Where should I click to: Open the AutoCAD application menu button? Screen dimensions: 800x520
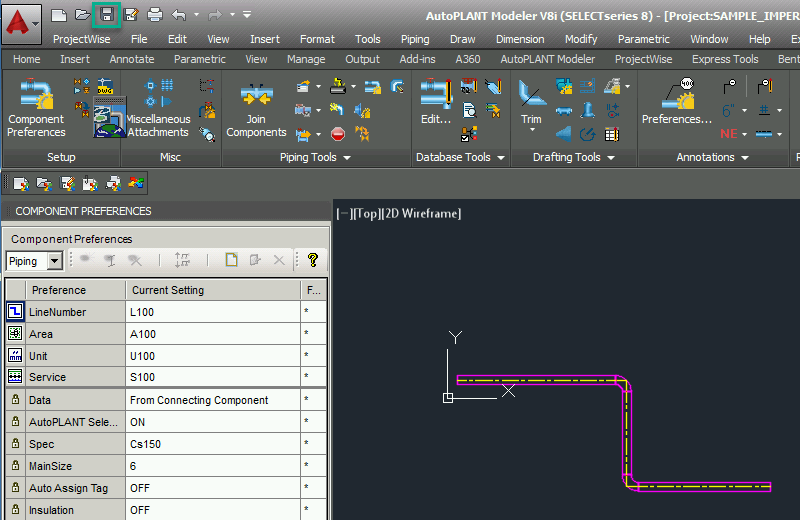[x=21, y=23]
